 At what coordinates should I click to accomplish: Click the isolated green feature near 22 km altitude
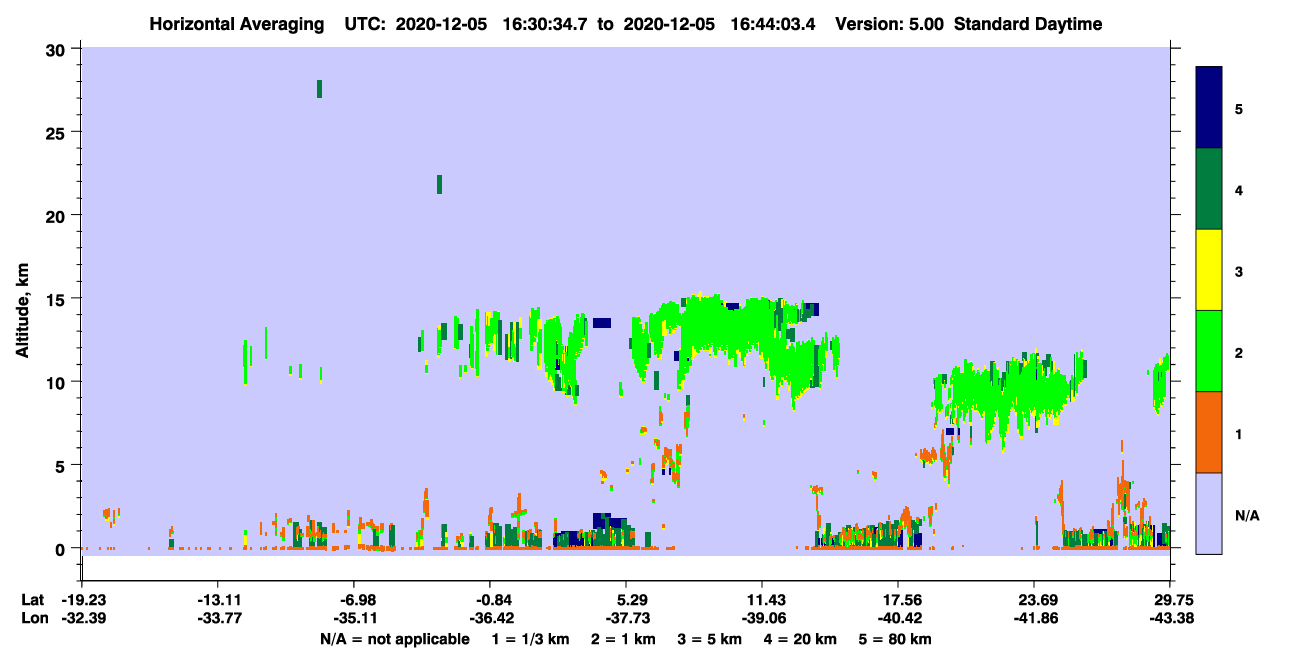[x=439, y=184]
